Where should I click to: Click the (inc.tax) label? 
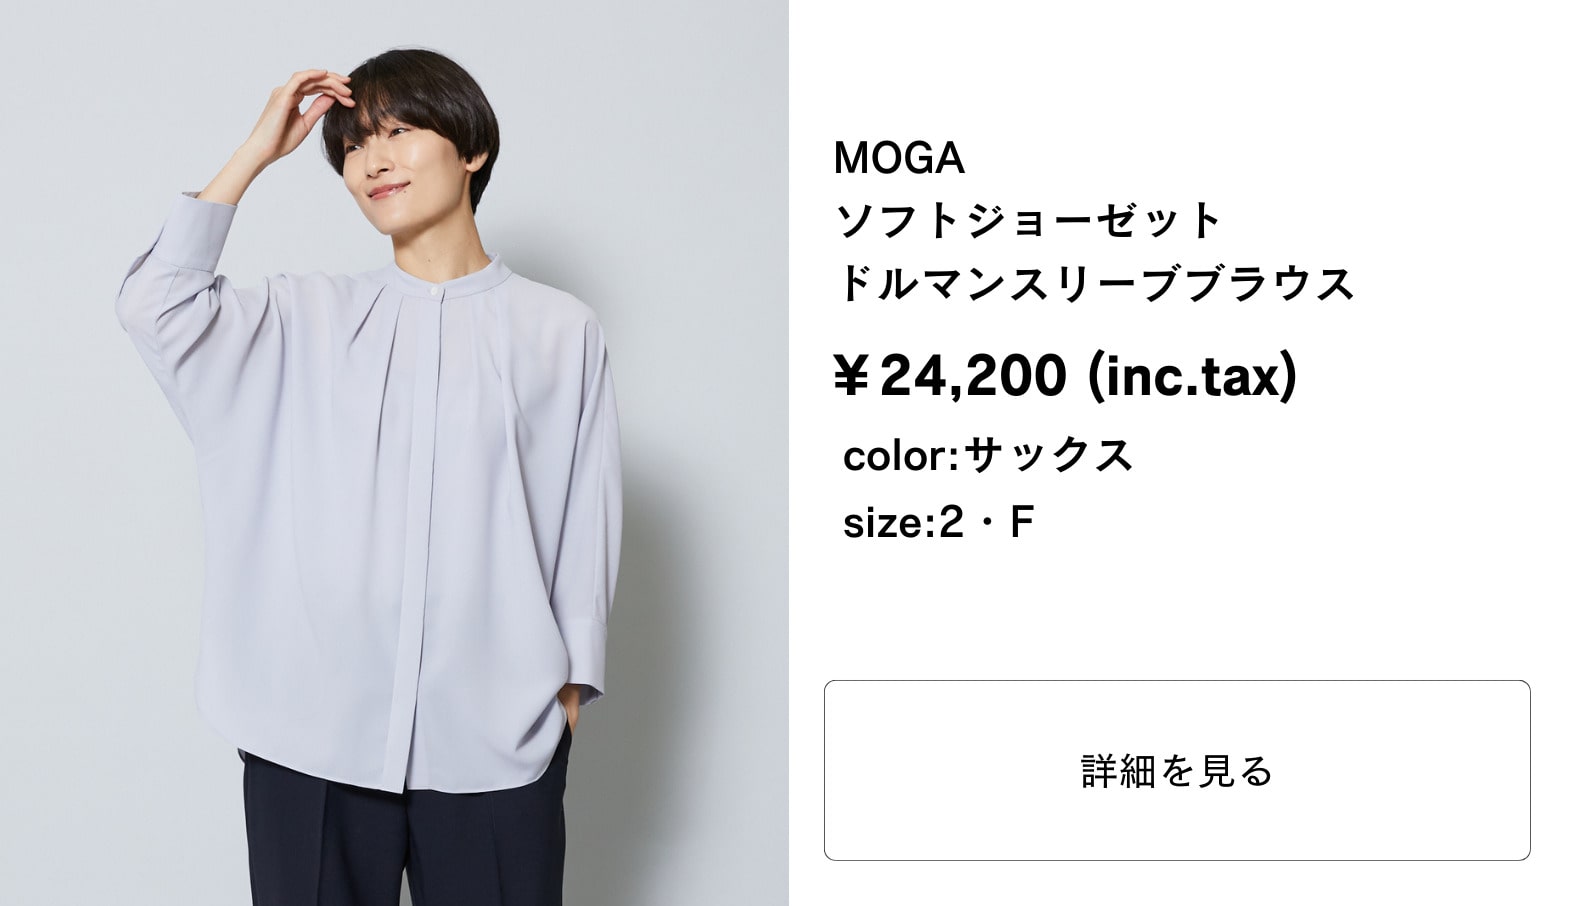[1191, 376]
